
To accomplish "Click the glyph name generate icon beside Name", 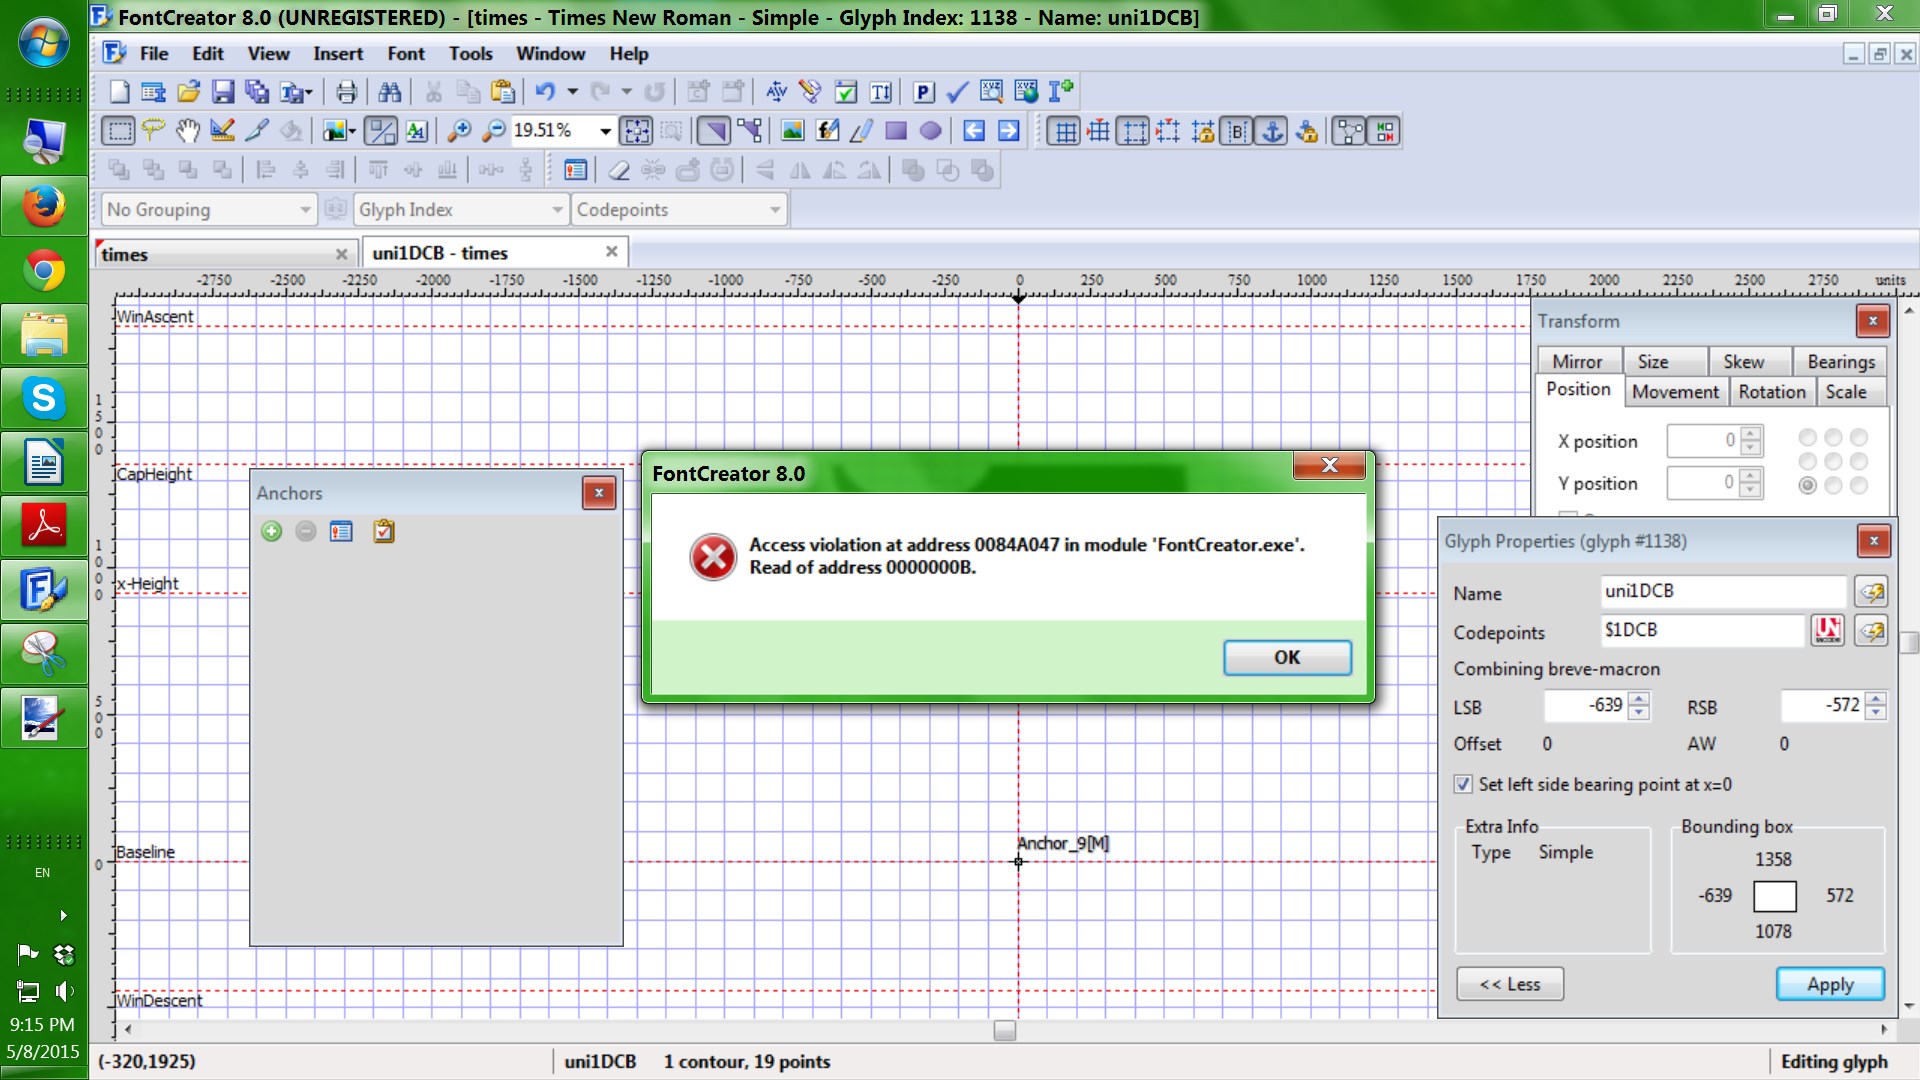I will click(1871, 591).
